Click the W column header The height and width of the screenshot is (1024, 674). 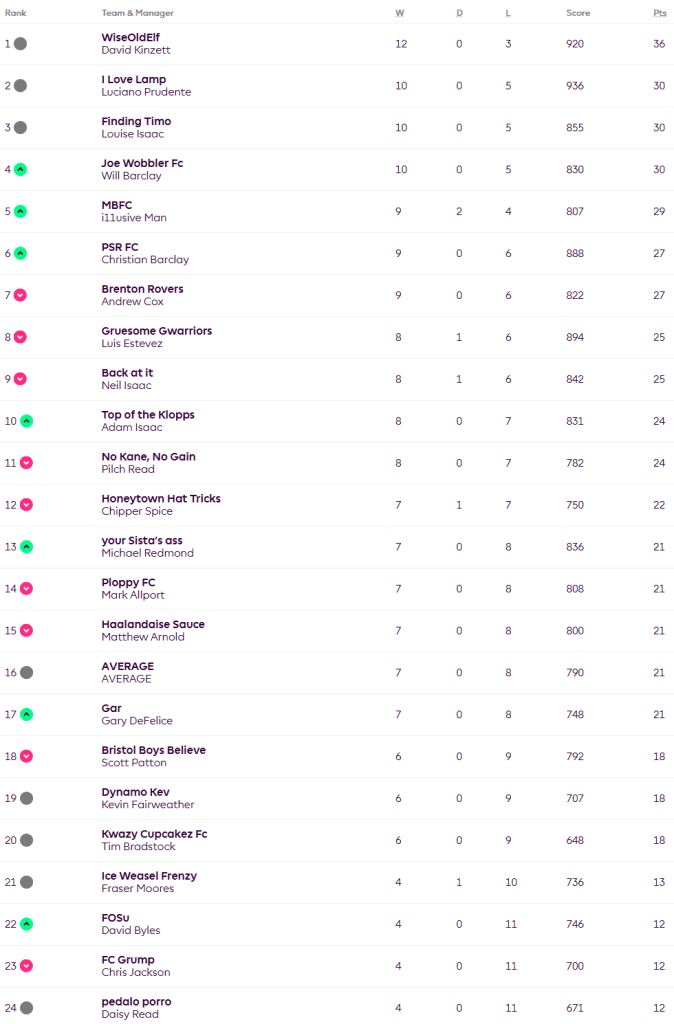pyautogui.click(x=400, y=13)
